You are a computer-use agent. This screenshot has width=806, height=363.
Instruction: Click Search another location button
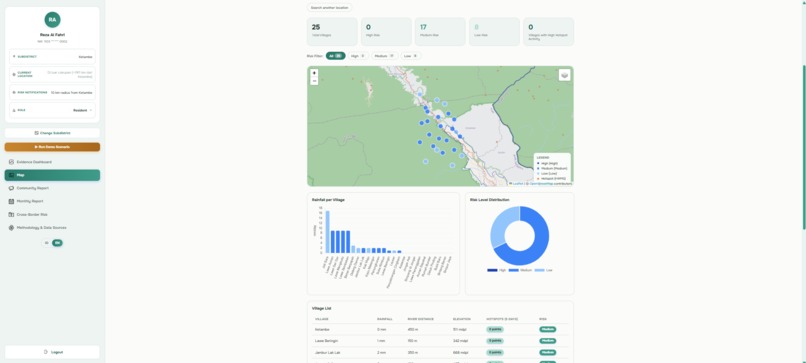click(x=329, y=8)
